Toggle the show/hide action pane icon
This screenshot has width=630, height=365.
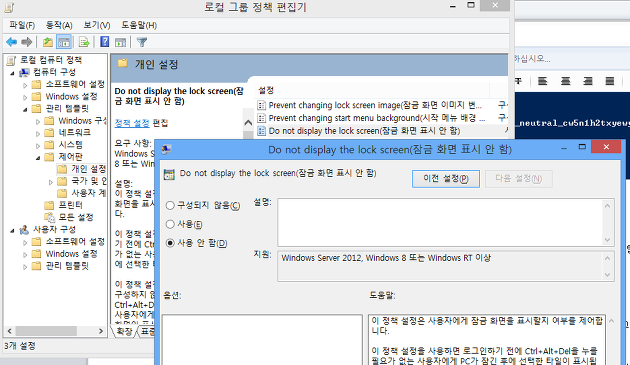(x=120, y=42)
